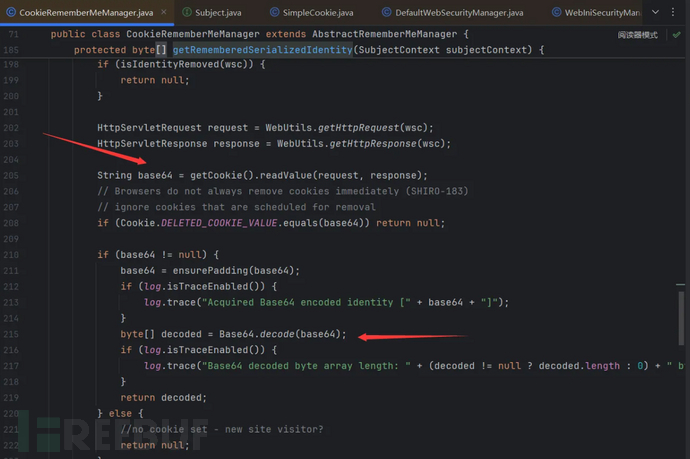Click the CookieRememberMeManager.java tab file icon

[x=11, y=12]
